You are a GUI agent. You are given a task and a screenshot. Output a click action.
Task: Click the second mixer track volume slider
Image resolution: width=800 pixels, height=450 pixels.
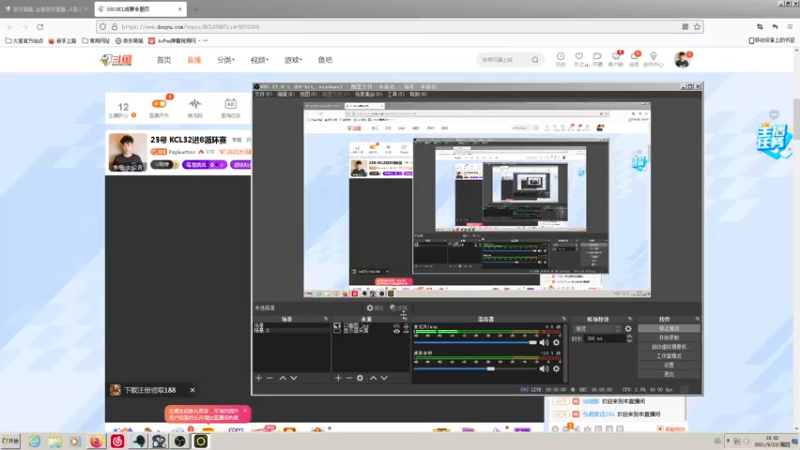[x=475, y=368]
